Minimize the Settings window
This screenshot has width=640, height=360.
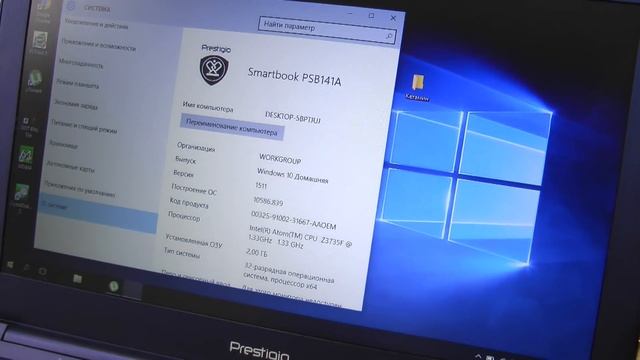tap(350, 13)
